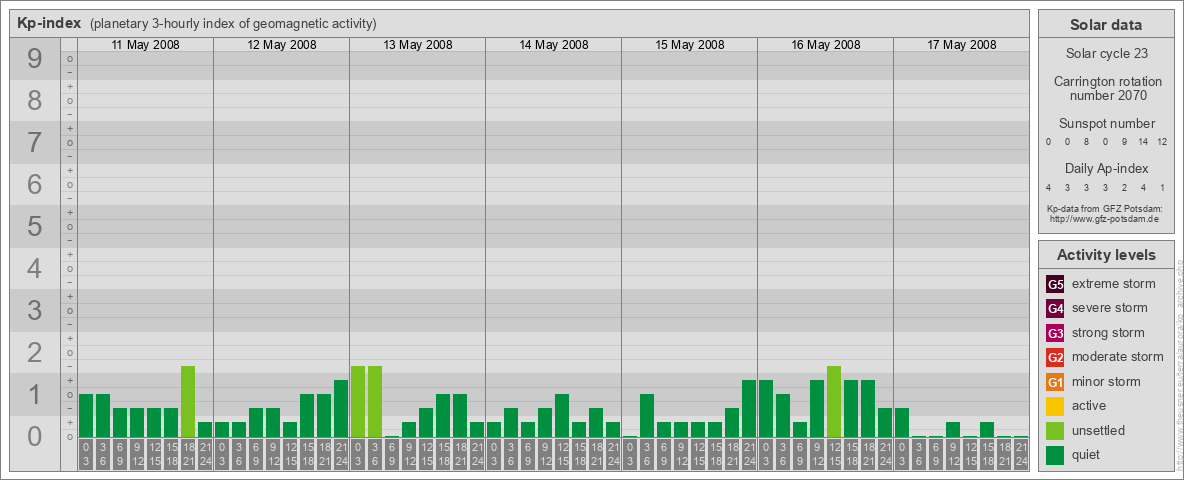
Task: Click the Kp level 5 axis label
Action: pos(35,227)
